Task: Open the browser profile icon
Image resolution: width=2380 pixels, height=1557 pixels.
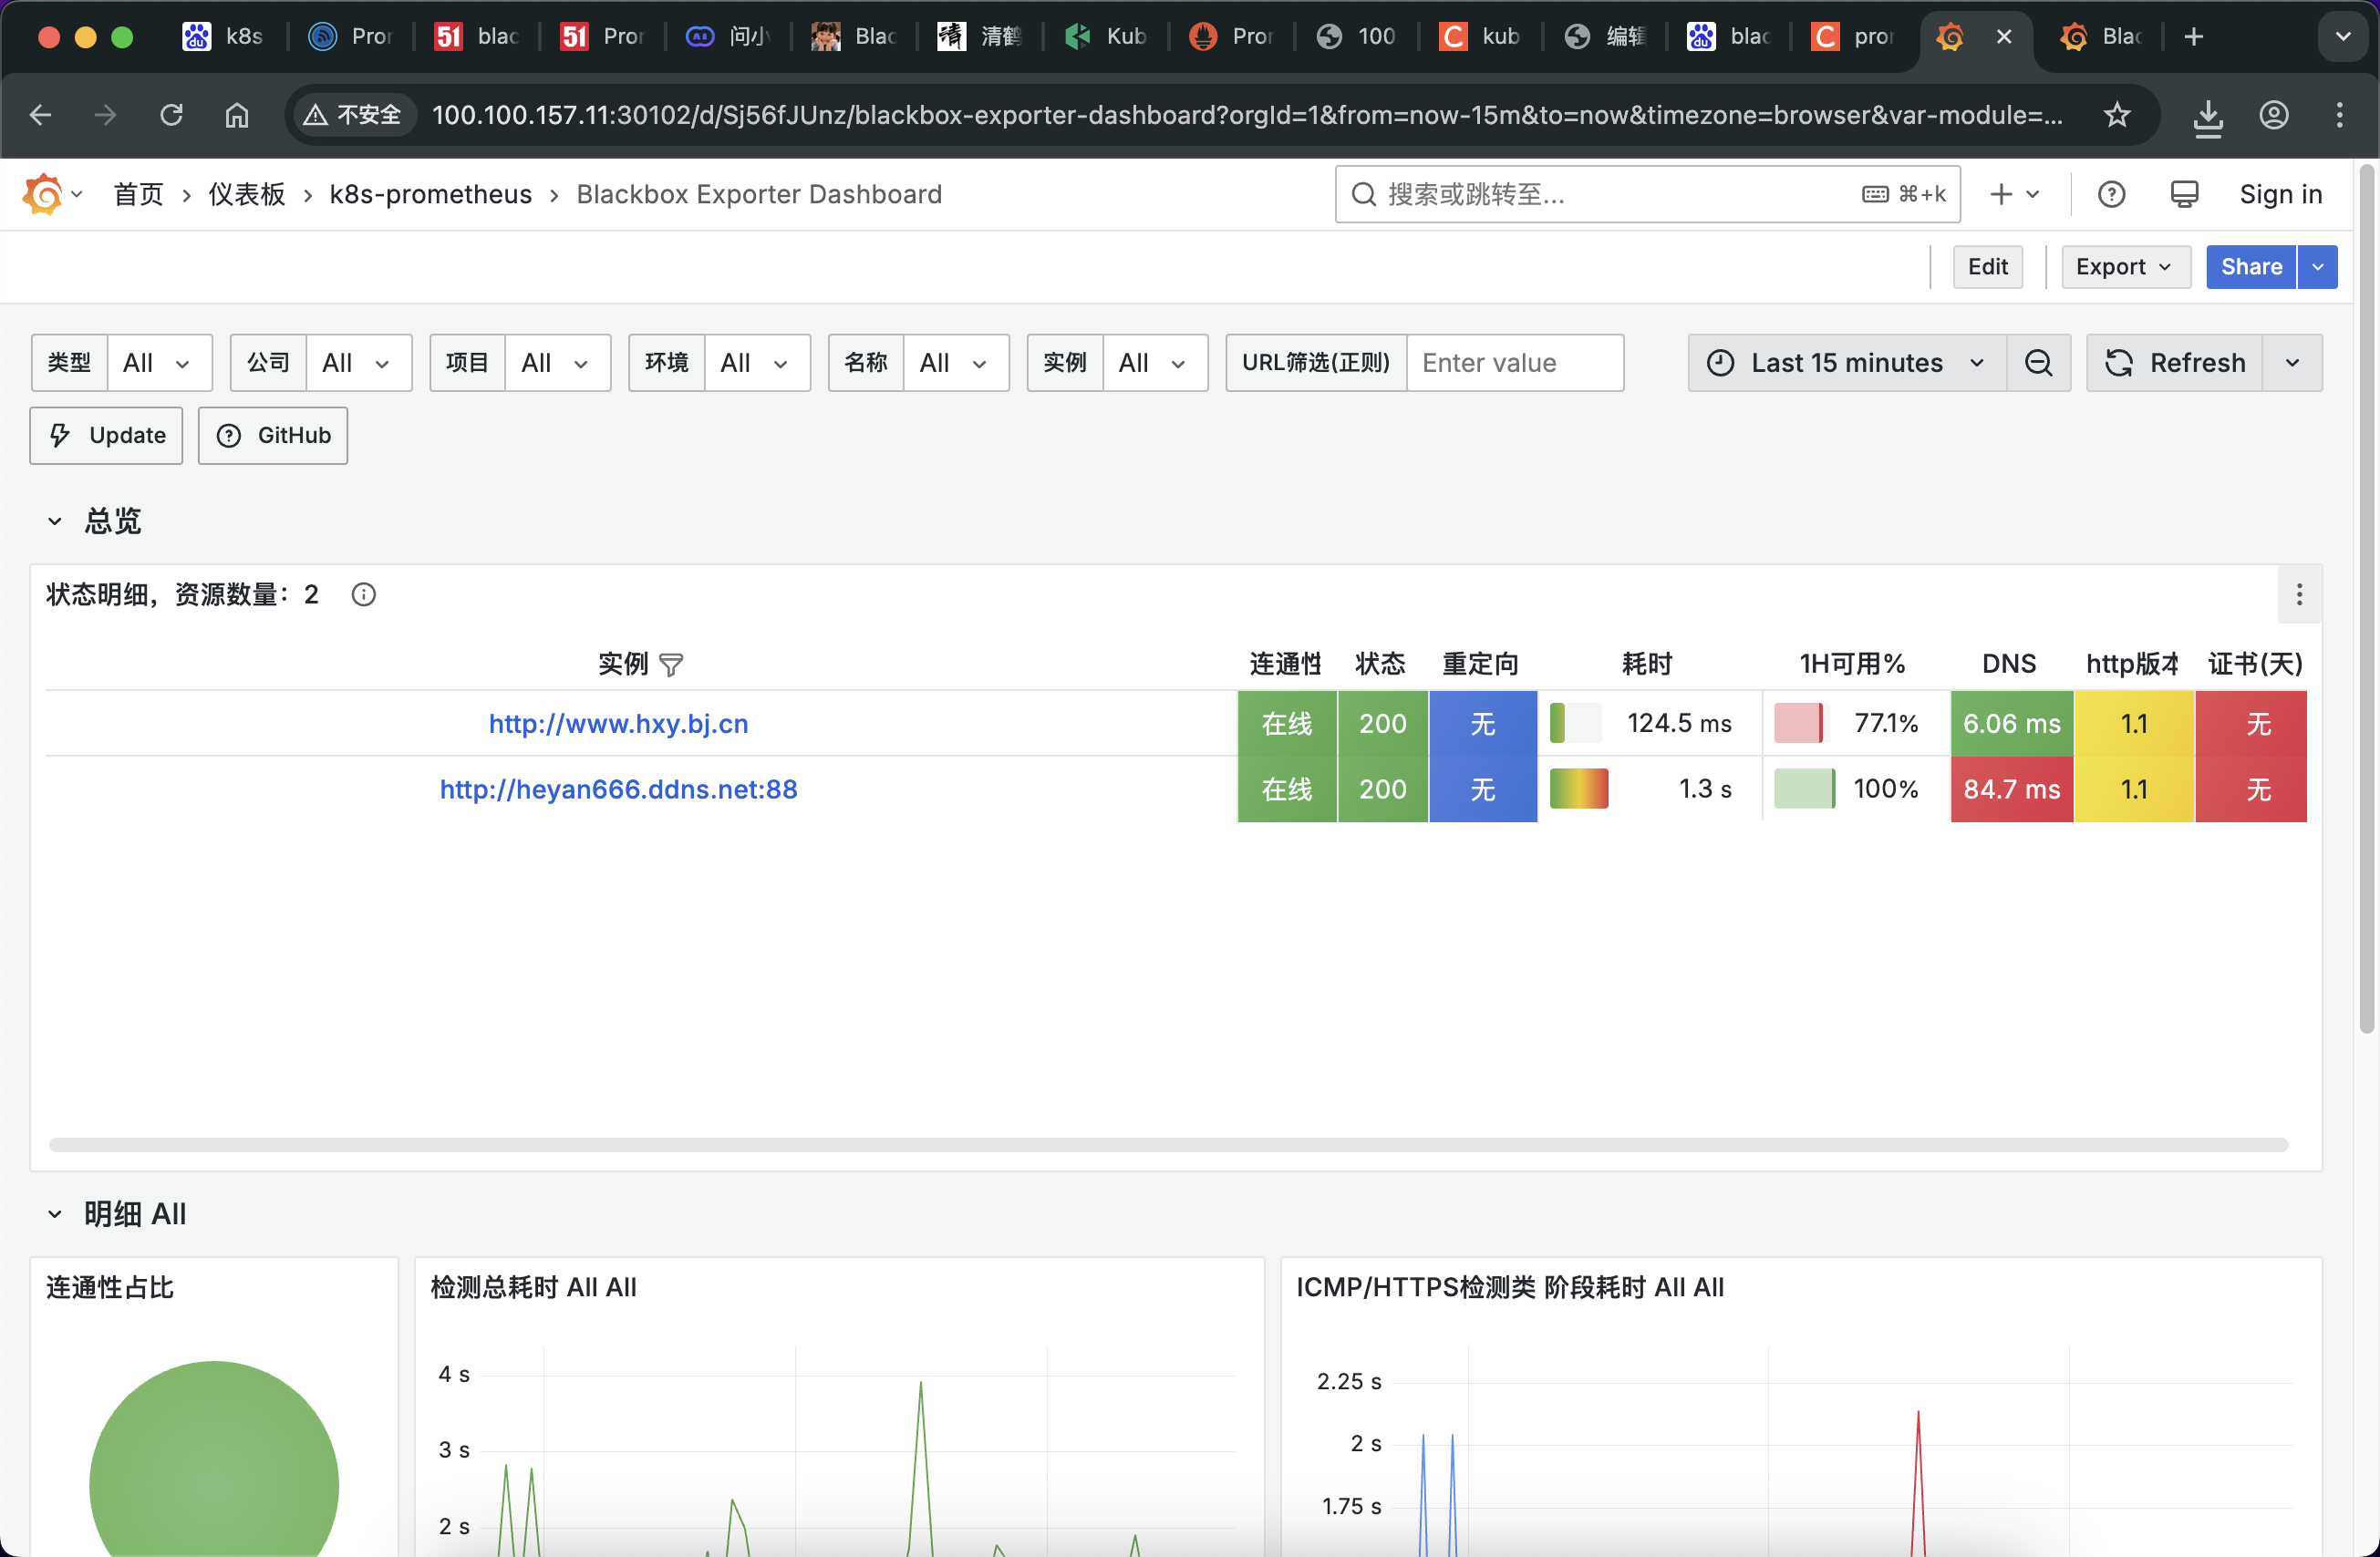Action: pyautogui.click(x=2274, y=115)
